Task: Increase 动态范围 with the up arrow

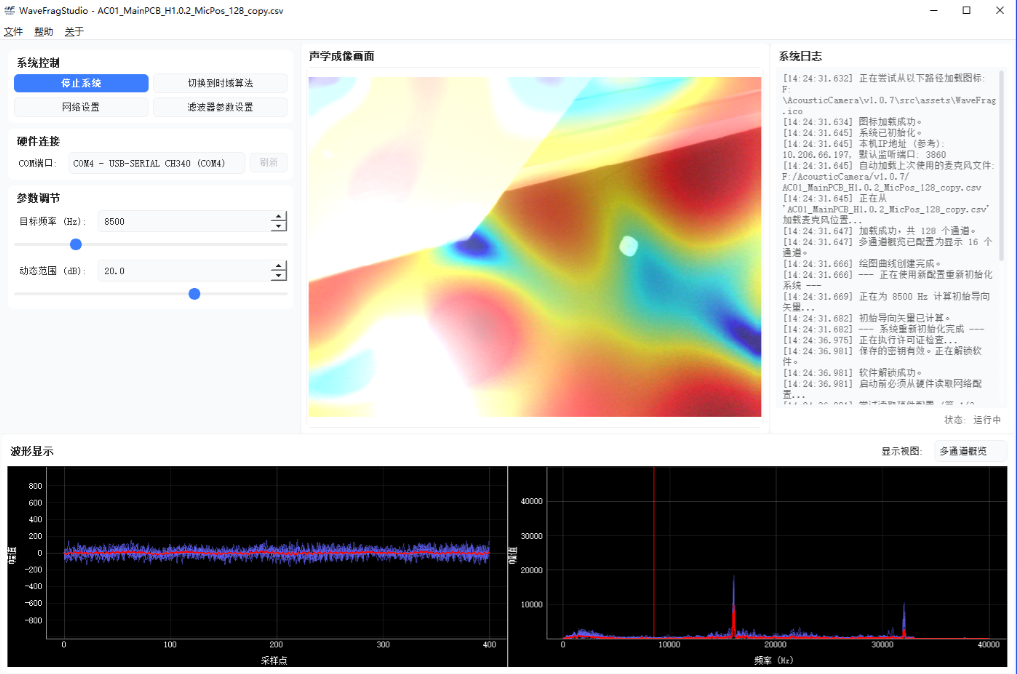Action: click(279, 266)
